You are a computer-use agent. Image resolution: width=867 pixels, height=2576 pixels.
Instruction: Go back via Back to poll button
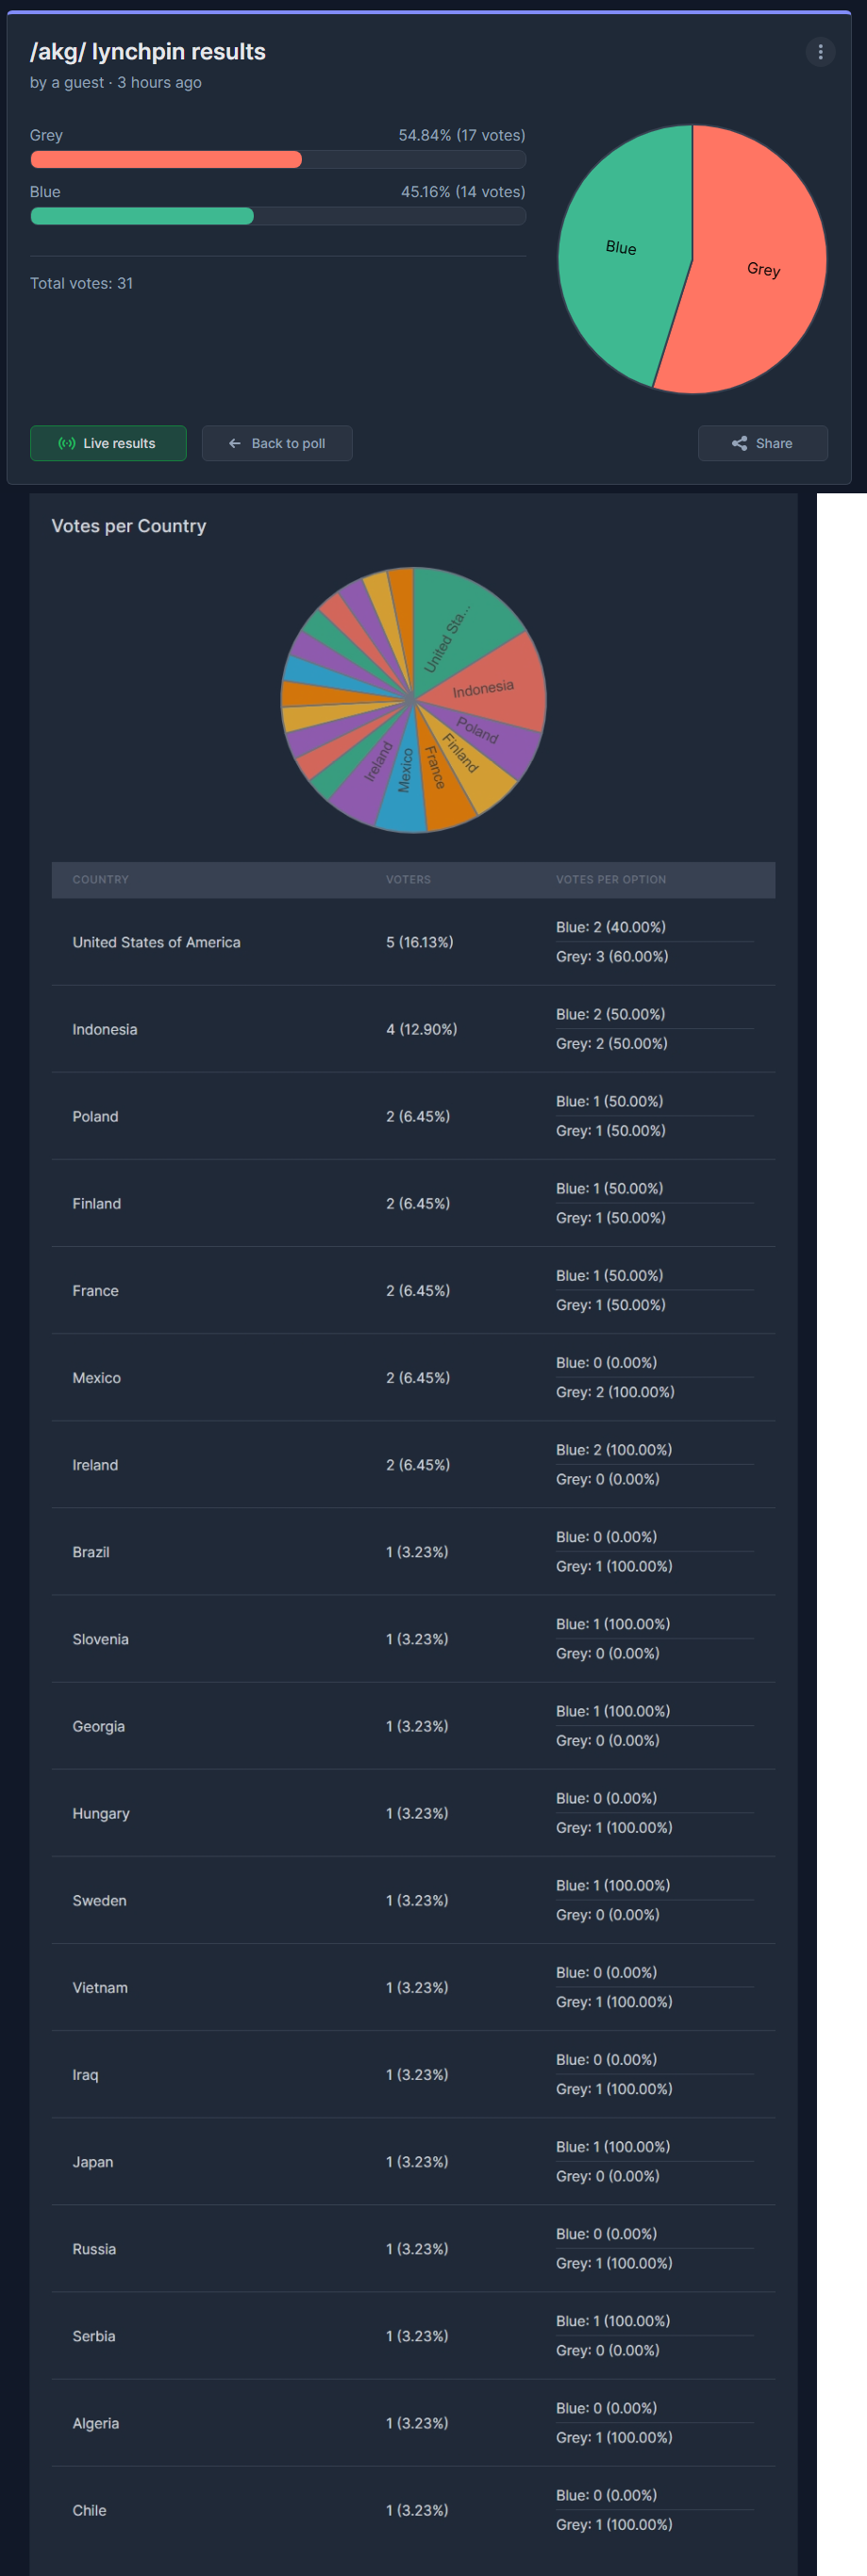[x=277, y=443]
